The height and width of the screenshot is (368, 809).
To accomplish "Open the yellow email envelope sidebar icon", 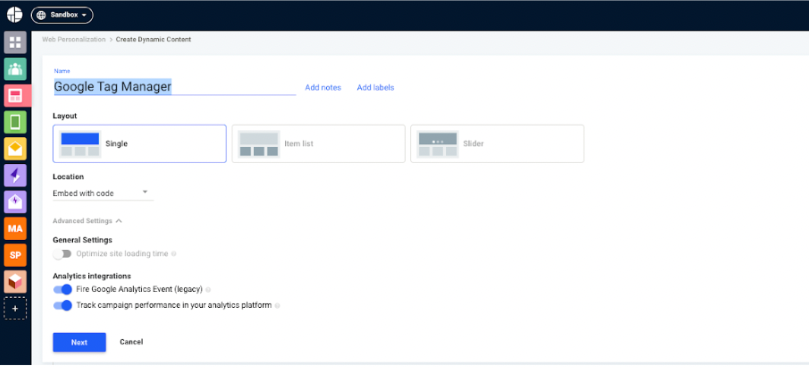I will click(15, 149).
